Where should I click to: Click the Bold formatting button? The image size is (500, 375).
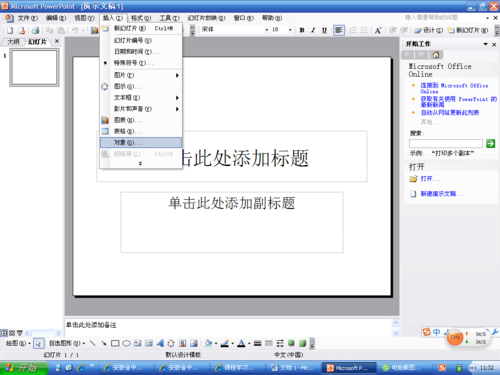[302, 30]
